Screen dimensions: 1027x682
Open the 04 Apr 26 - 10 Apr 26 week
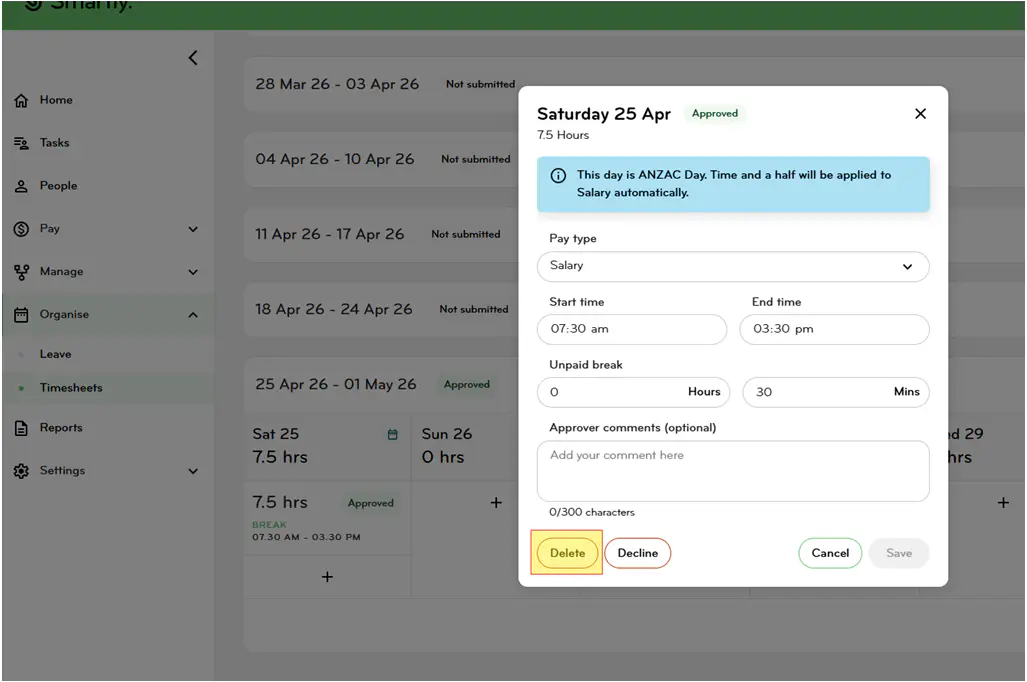pyautogui.click(x=335, y=159)
